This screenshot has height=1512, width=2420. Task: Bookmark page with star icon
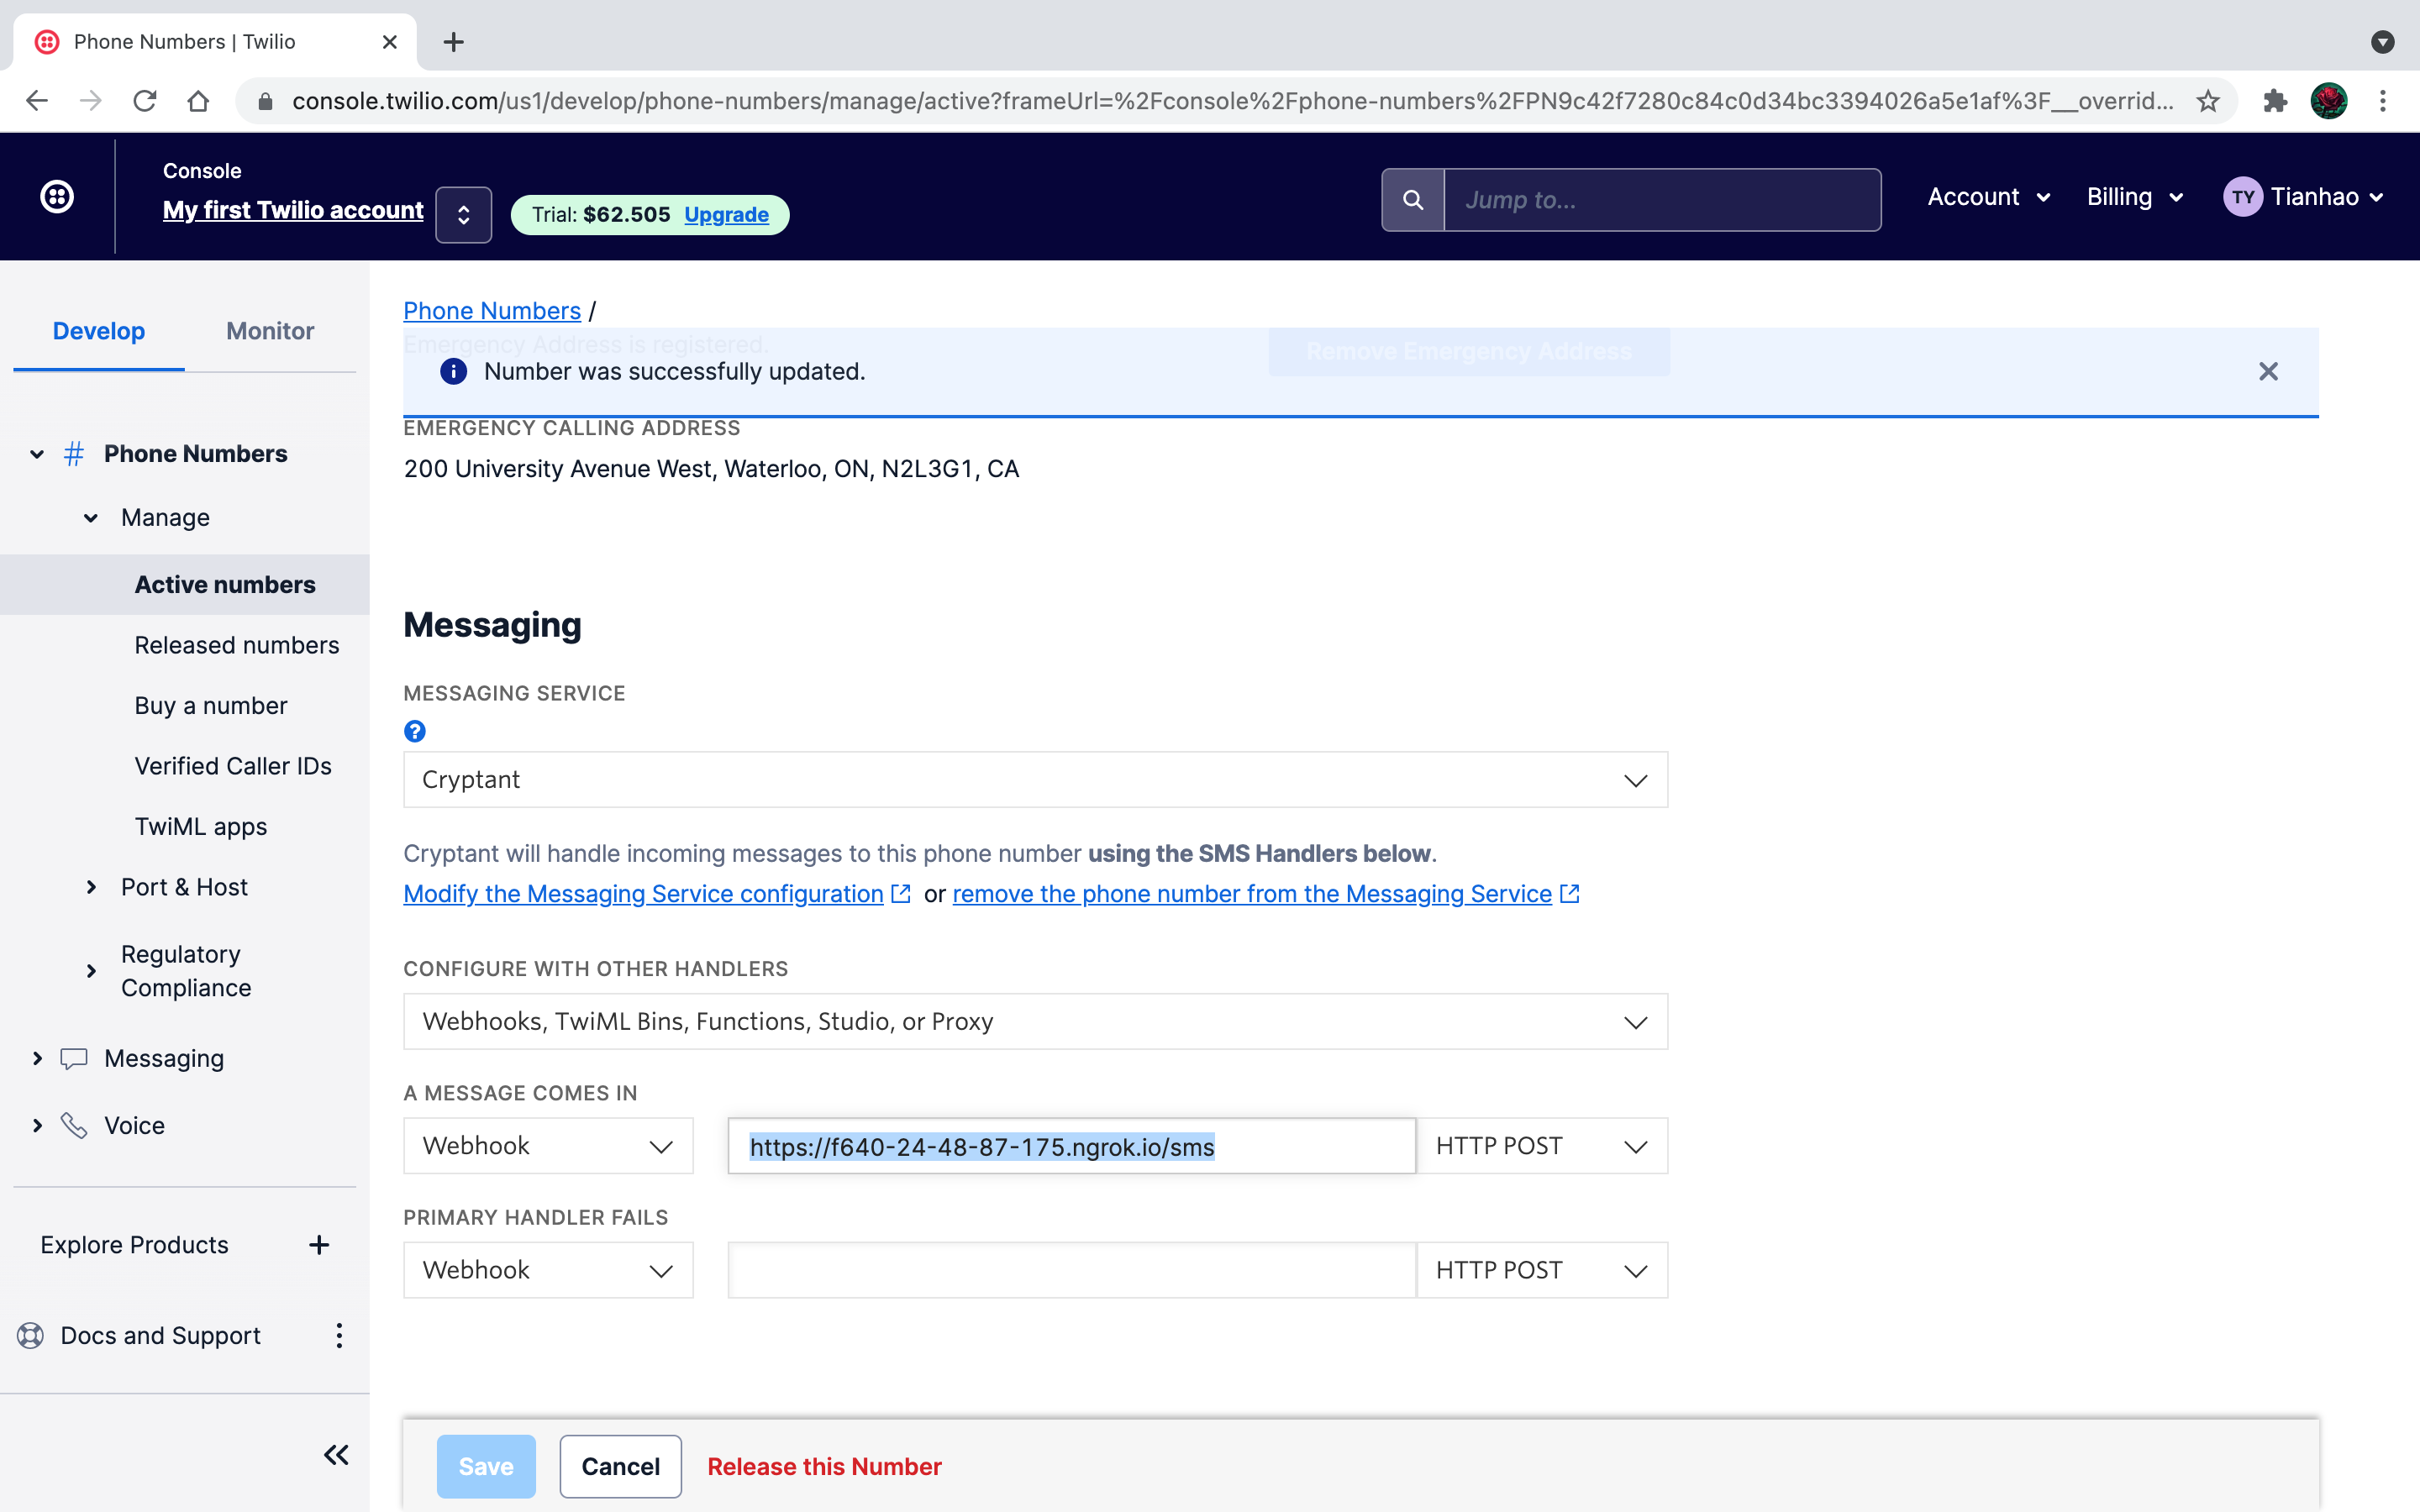[2208, 101]
